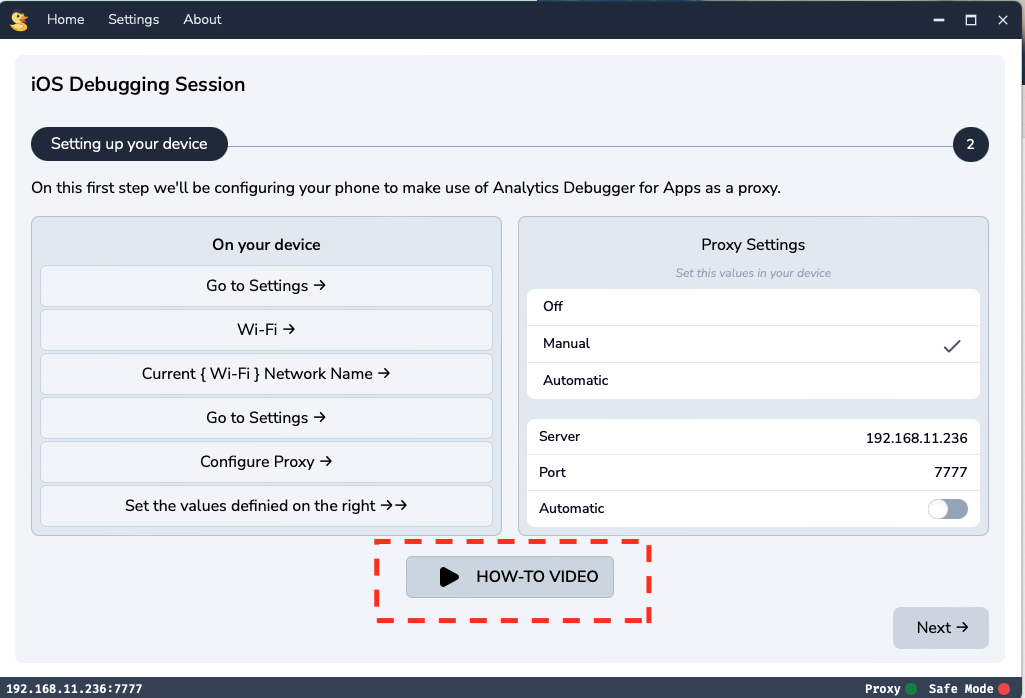Viewport: 1025px width, 698px height.
Task: Go to step 2 circle
Action: pos(971,144)
